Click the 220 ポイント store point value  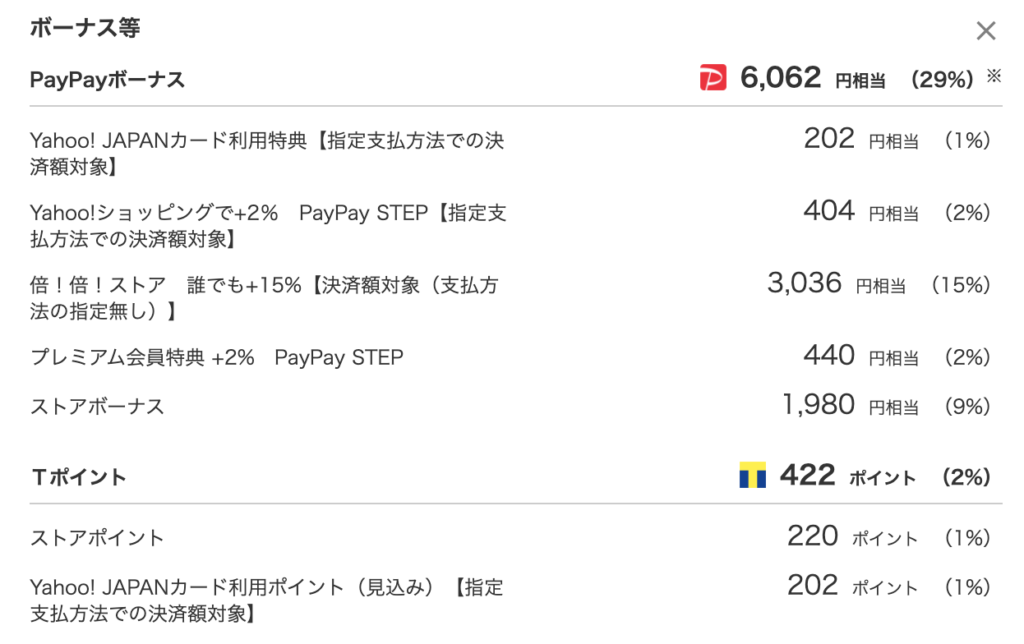click(x=852, y=536)
